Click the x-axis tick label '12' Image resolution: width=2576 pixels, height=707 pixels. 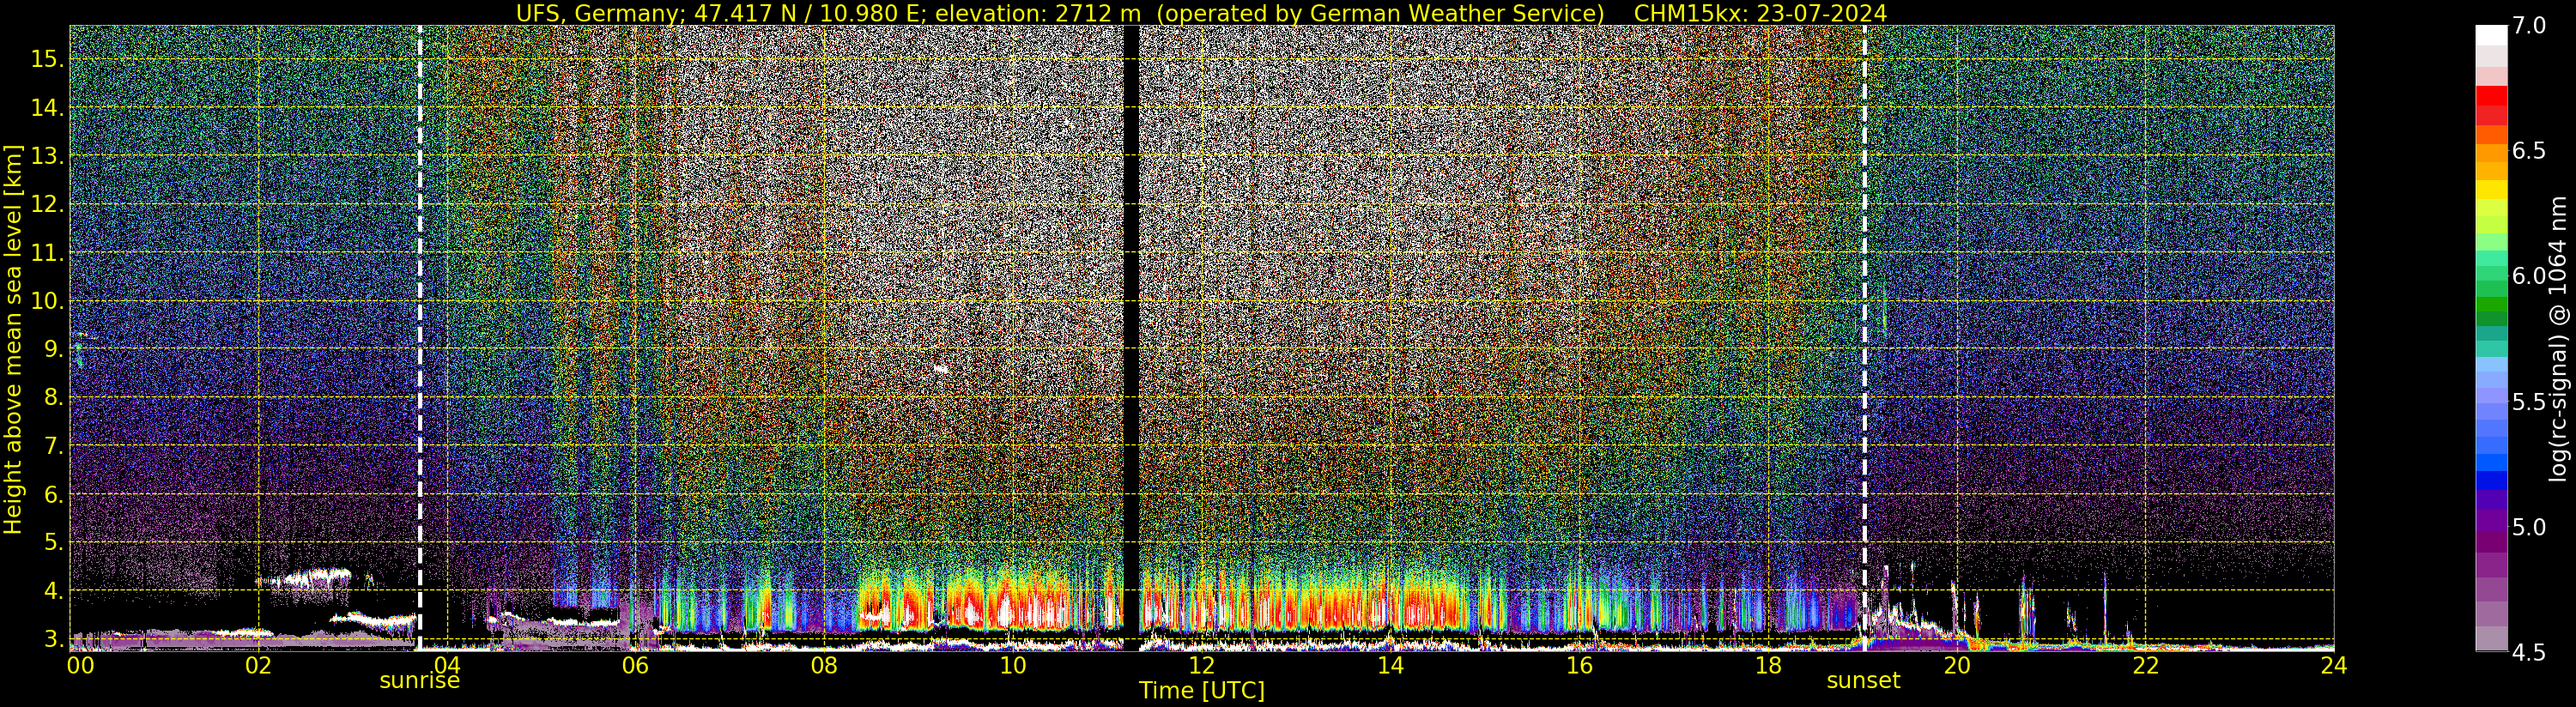[x=1201, y=666]
